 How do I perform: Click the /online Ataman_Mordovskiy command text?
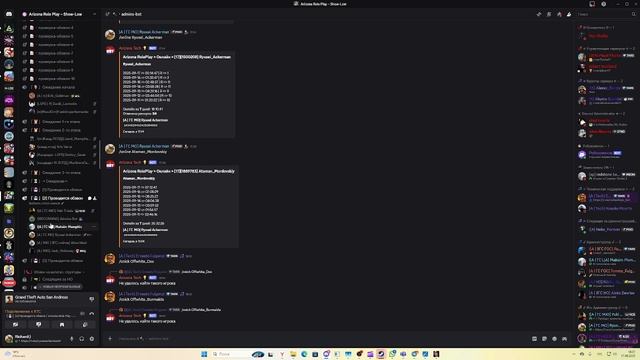(143, 152)
